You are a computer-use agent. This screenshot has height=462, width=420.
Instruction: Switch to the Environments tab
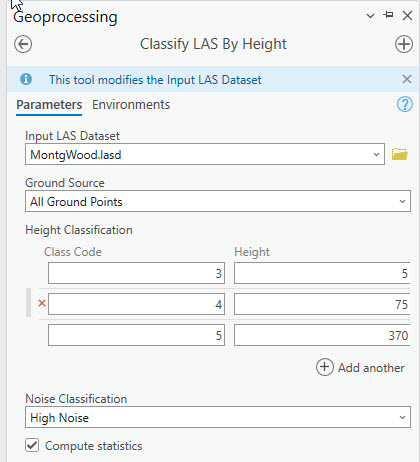131,105
